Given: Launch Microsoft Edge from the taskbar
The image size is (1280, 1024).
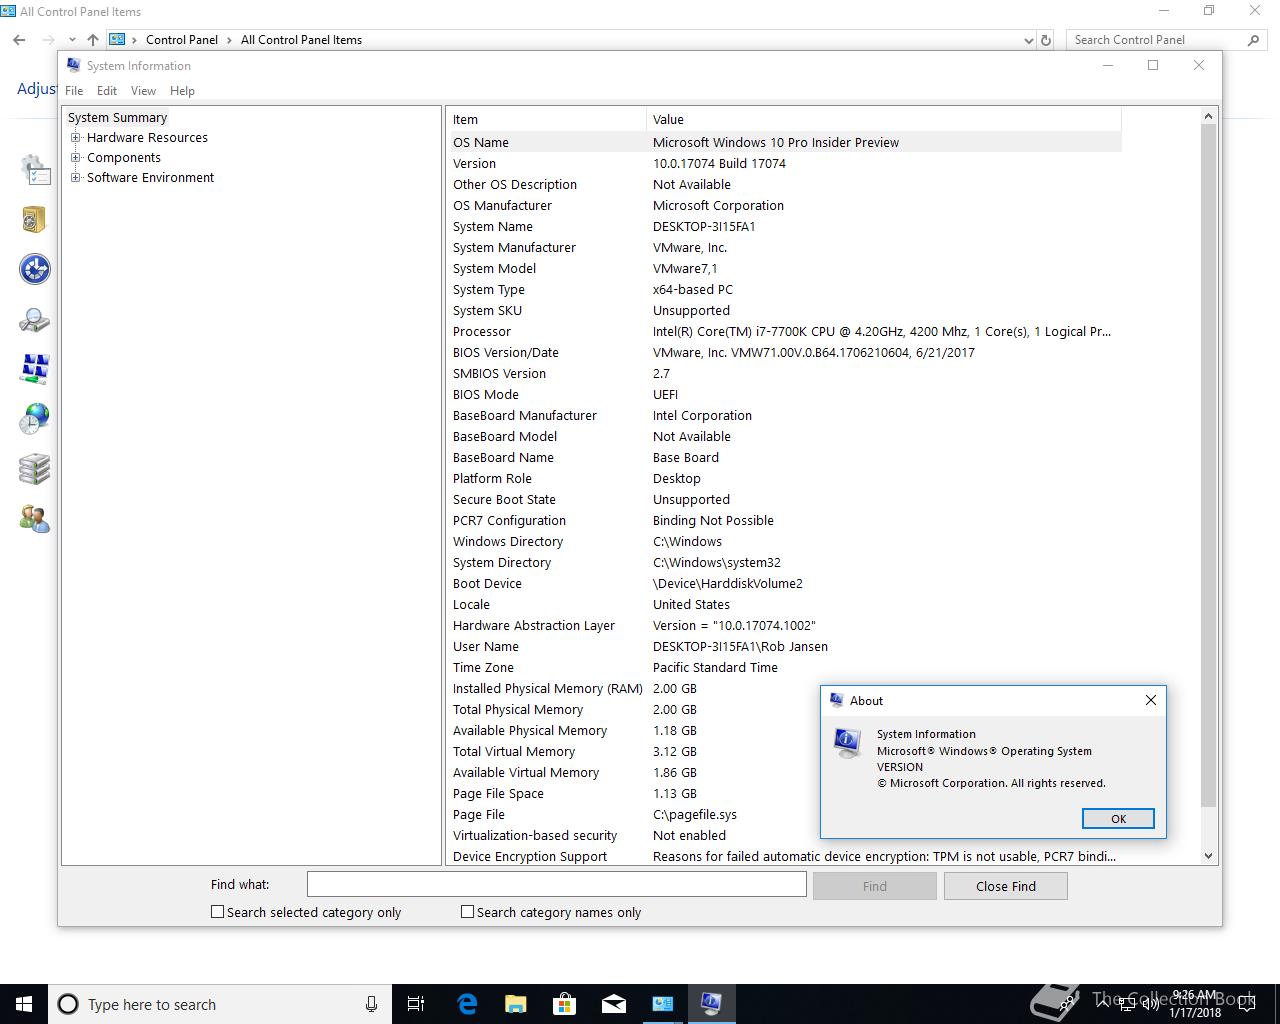Looking at the screenshot, I should 467,1004.
